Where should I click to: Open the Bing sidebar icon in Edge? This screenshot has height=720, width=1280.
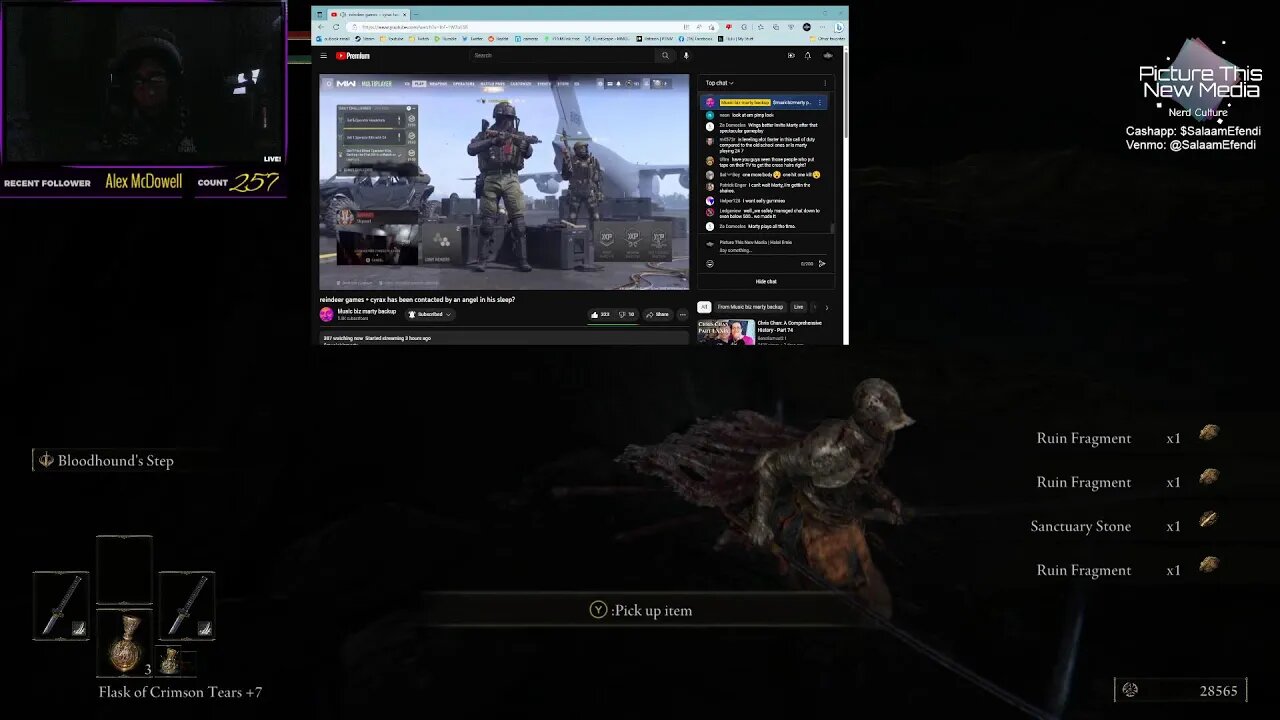pos(840,27)
